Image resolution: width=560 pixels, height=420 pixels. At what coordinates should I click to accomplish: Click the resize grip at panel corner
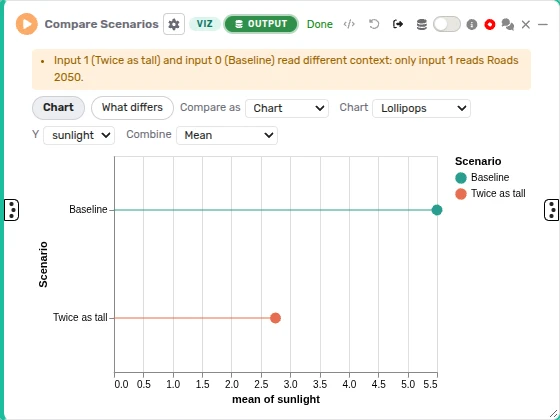pyautogui.click(x=553, y=413)
